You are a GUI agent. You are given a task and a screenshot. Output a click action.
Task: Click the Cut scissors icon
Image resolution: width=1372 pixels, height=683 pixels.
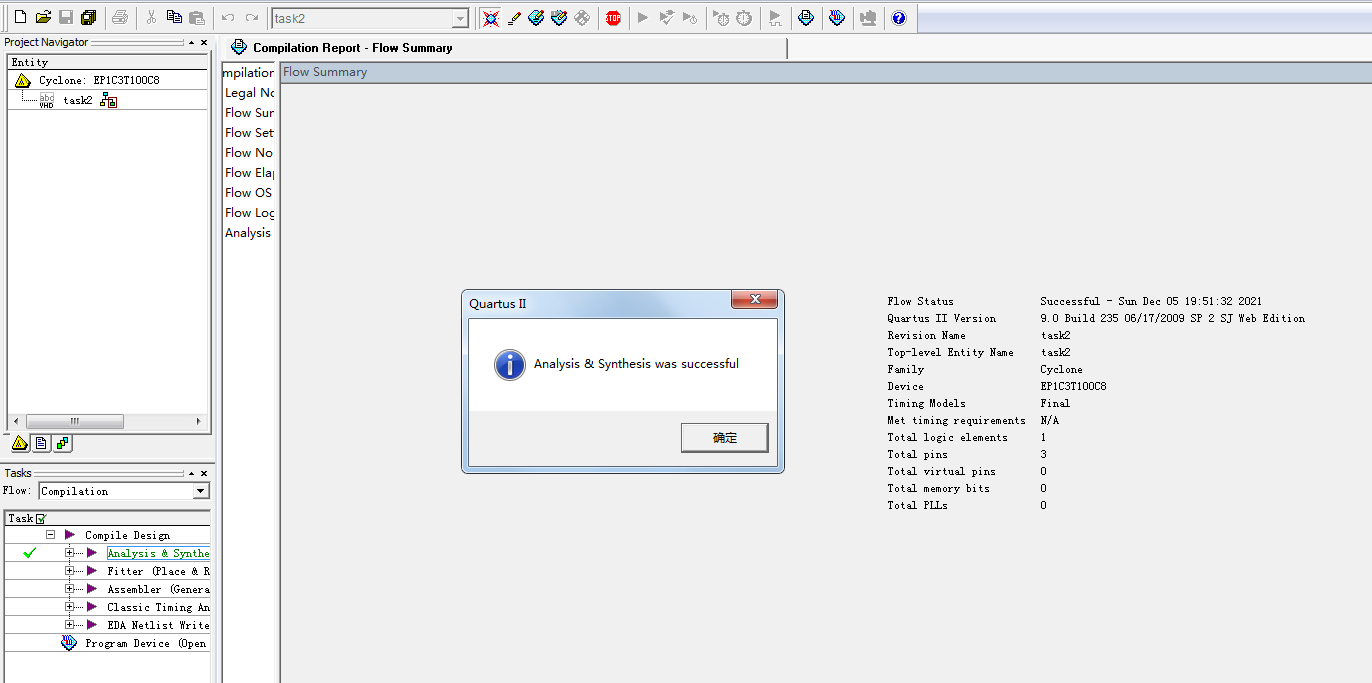[152, 18]
